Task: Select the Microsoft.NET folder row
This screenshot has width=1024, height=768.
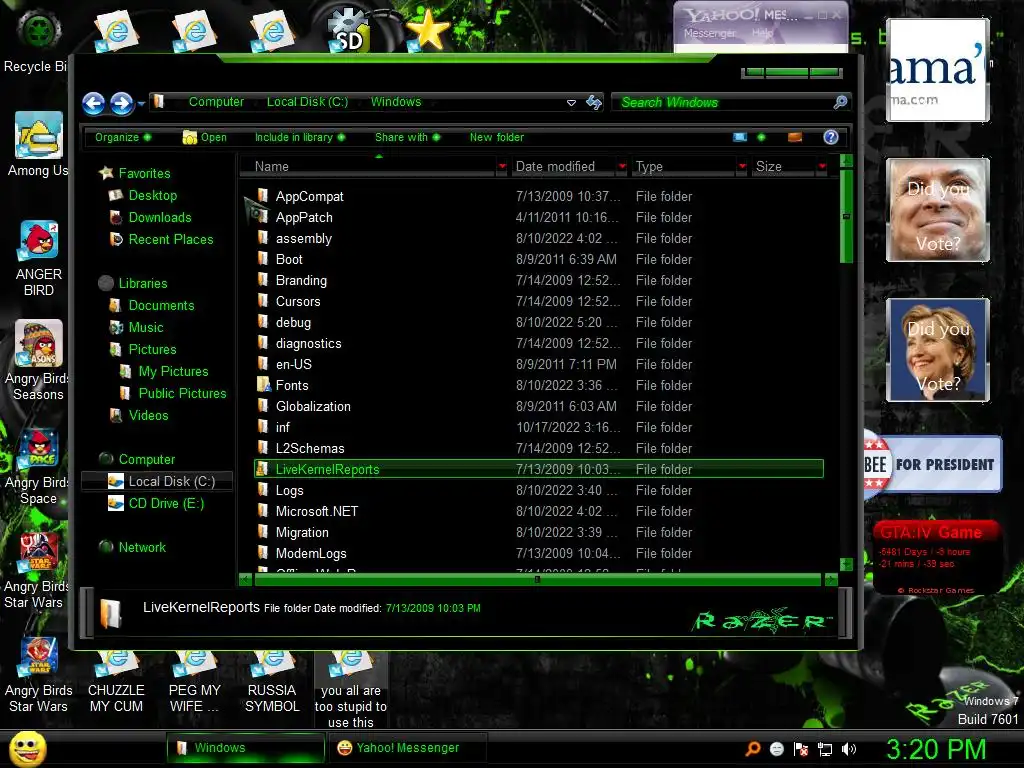Action: point(539,511)
